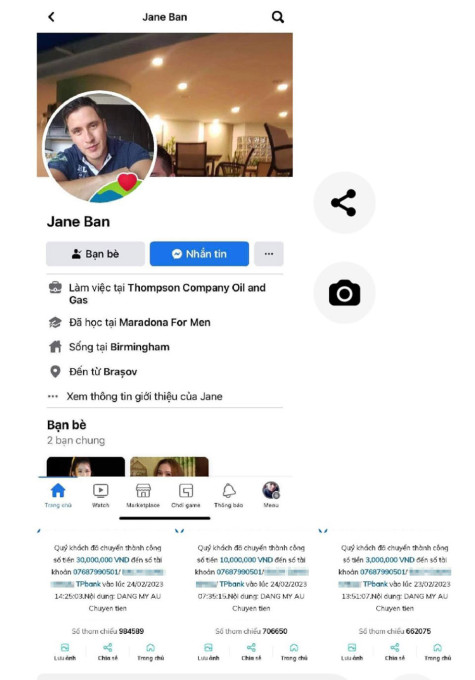Open the cover photo
The width and height of the screenshot is (475, 680).
click(x=165, y=105)
